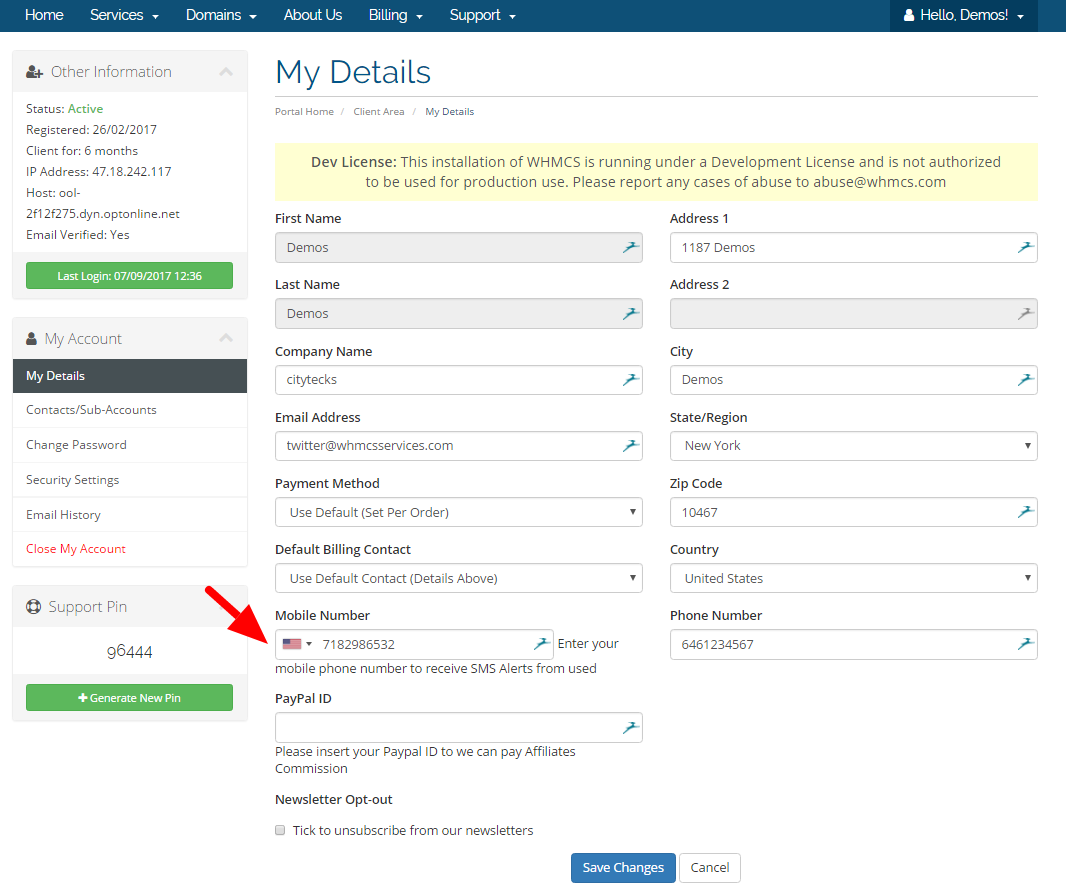This screenshot has width=1066, height=891.
Task: Open Email History in sidebar
Action: pos(130,514)
